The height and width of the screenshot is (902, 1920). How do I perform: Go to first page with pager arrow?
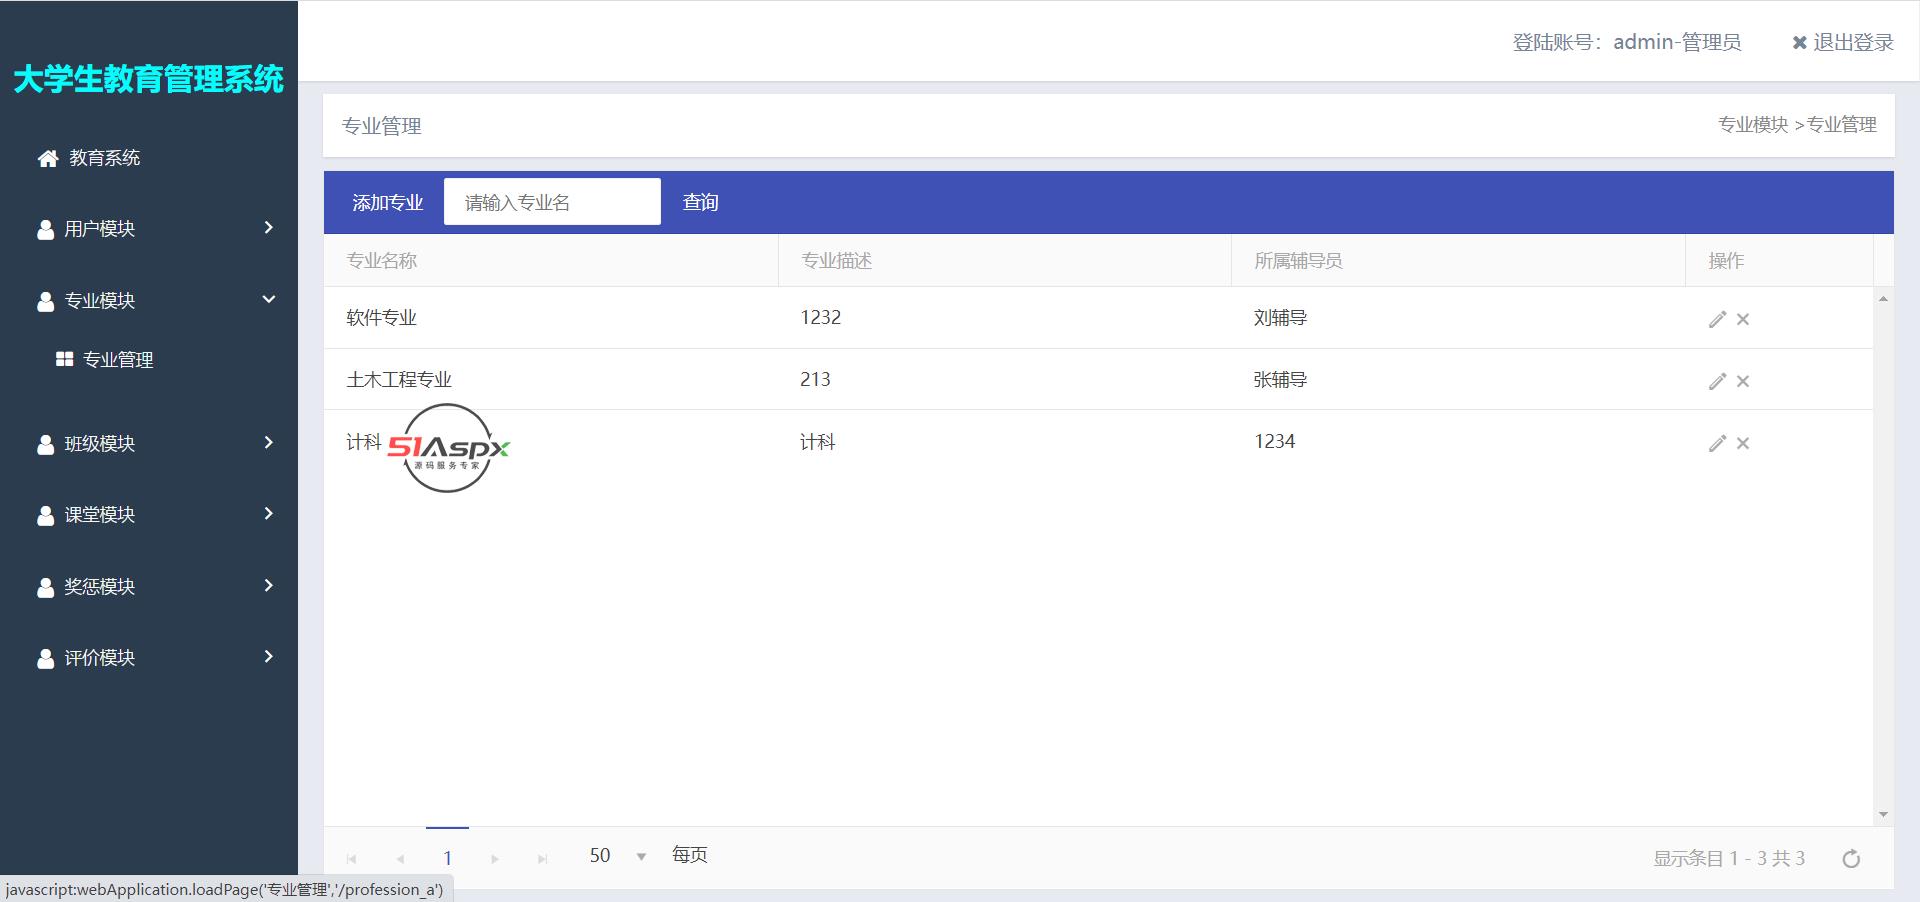click(x=351, y=858)
